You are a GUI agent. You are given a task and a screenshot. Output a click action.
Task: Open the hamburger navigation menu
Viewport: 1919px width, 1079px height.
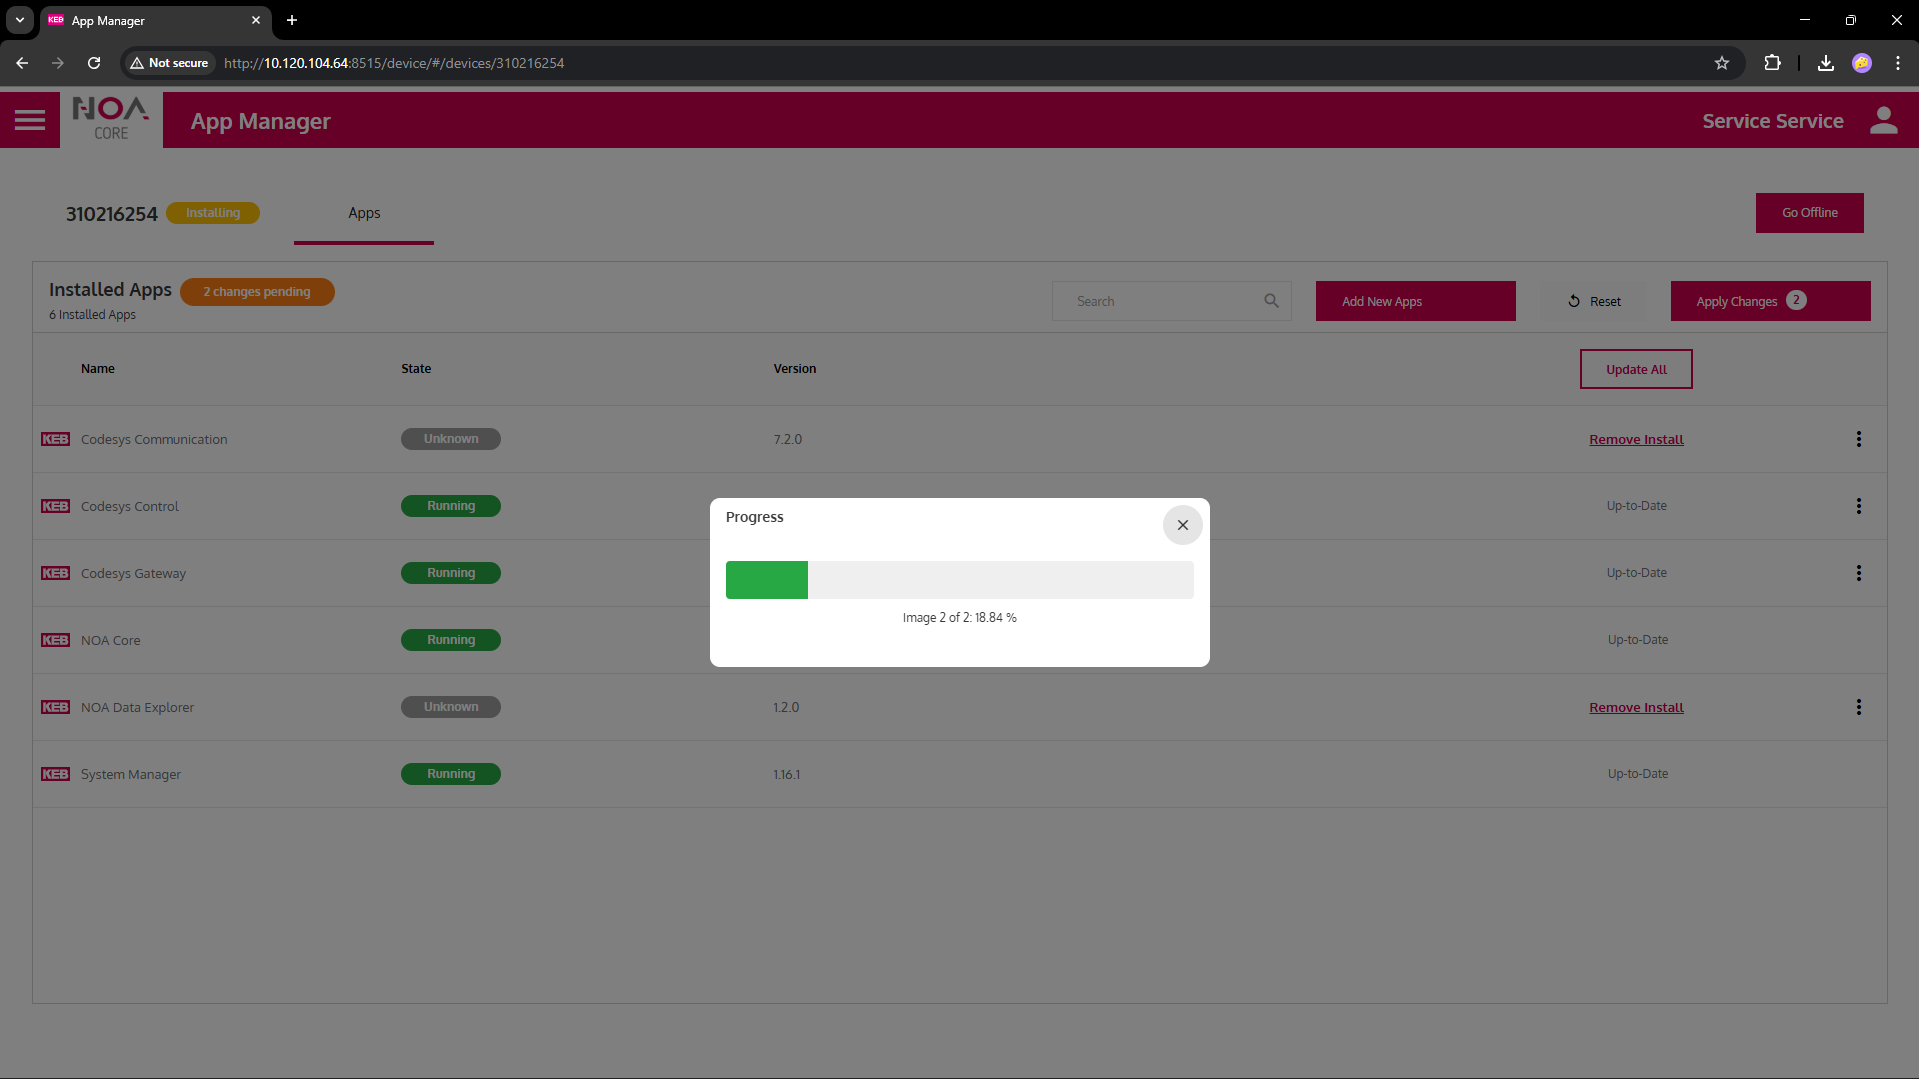(30, 120)
